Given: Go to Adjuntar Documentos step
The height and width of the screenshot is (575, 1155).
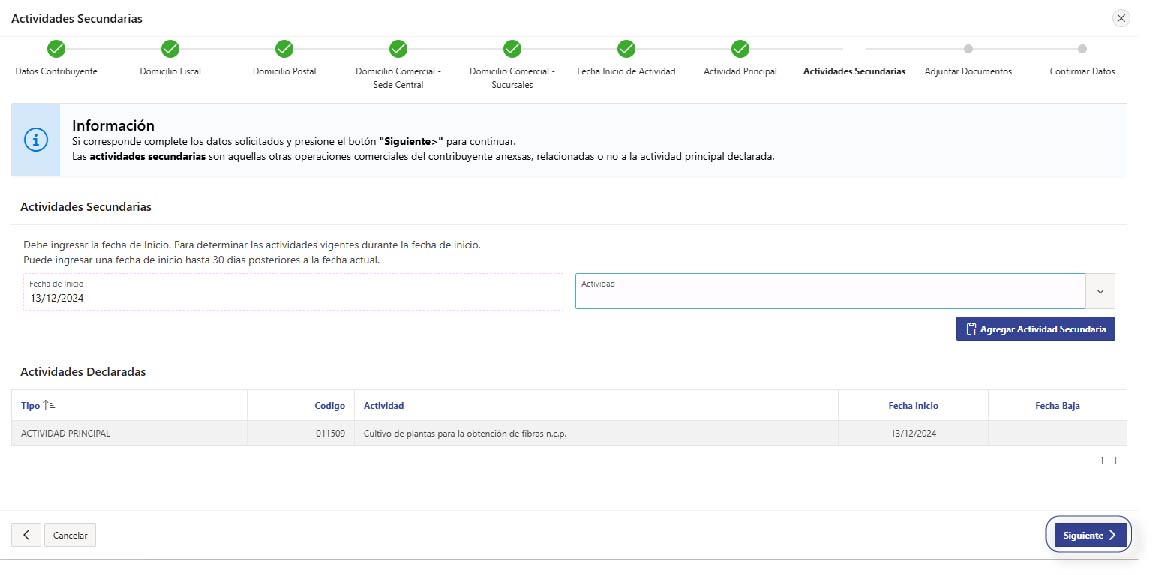Looking at the screenshot, I should point(968,49).
